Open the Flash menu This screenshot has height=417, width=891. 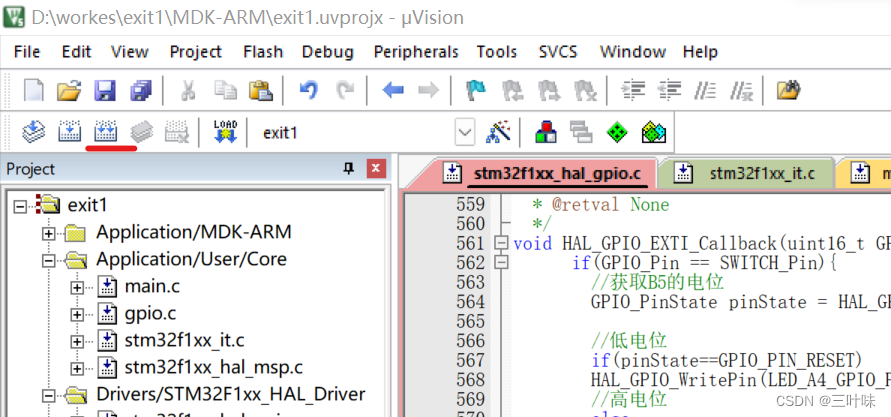tap(263, 52)
